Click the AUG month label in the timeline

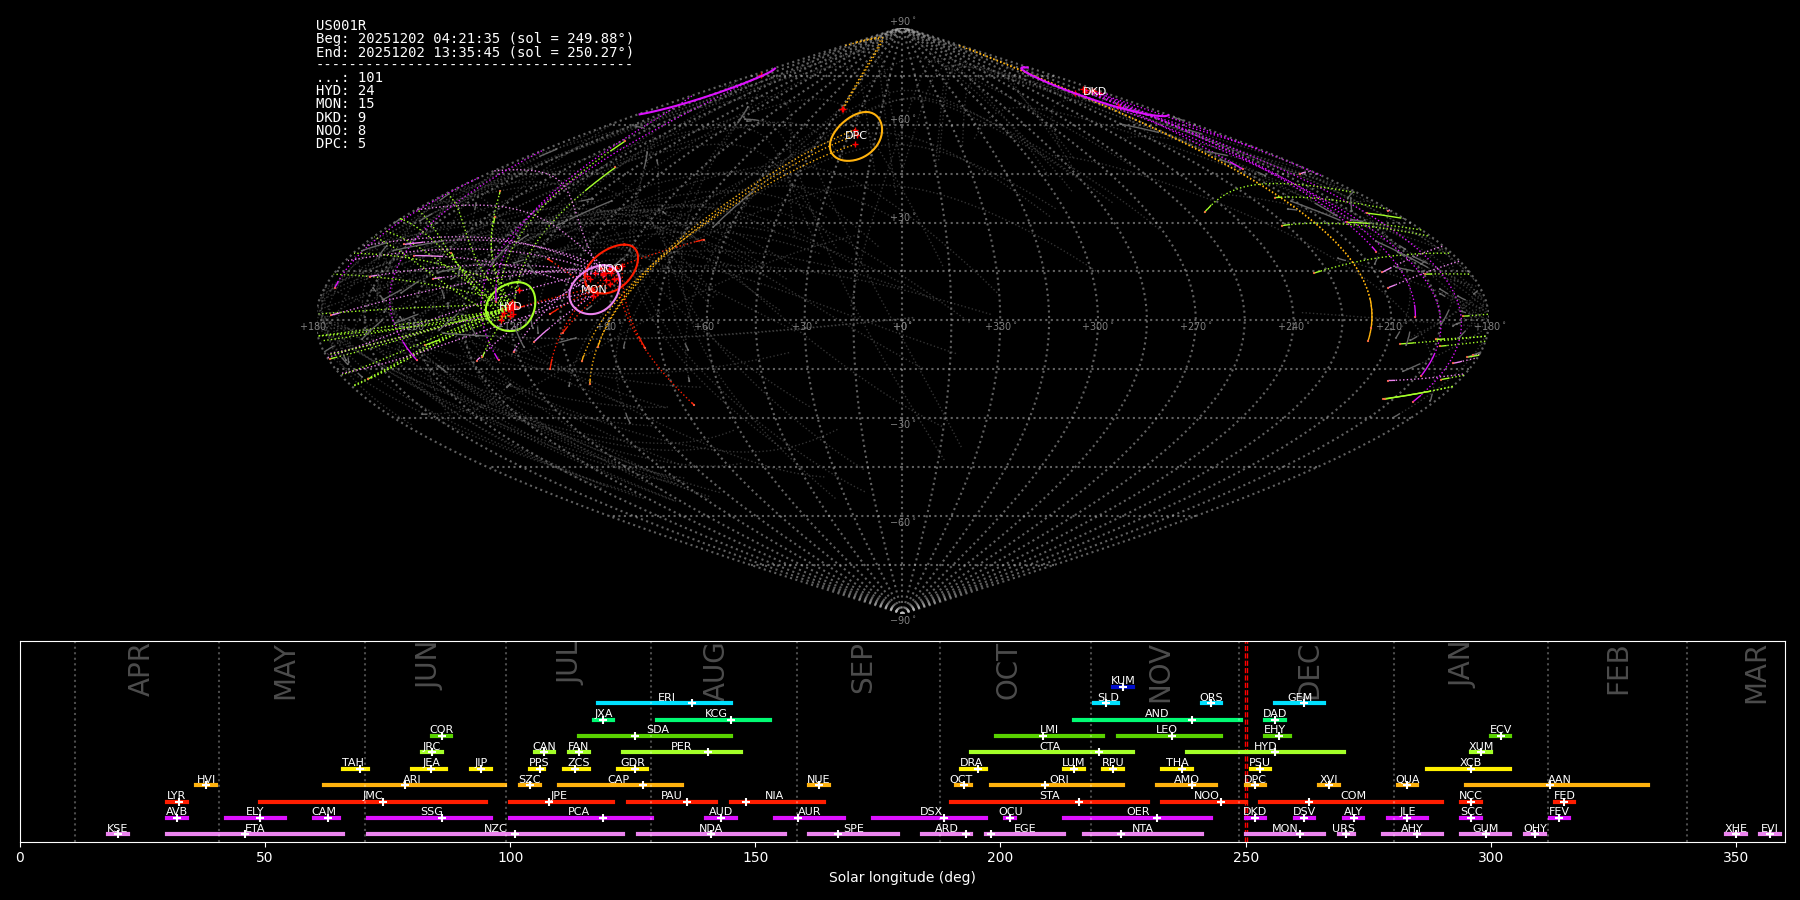point(714,670)
